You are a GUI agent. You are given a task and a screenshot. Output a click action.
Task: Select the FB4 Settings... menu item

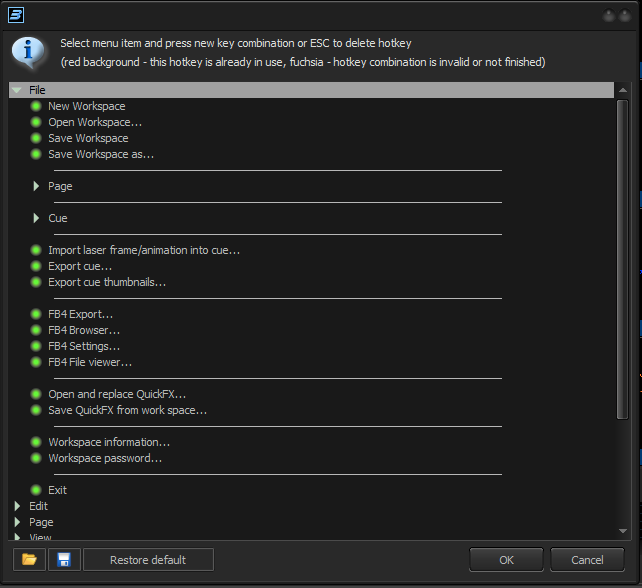[84, 346]
